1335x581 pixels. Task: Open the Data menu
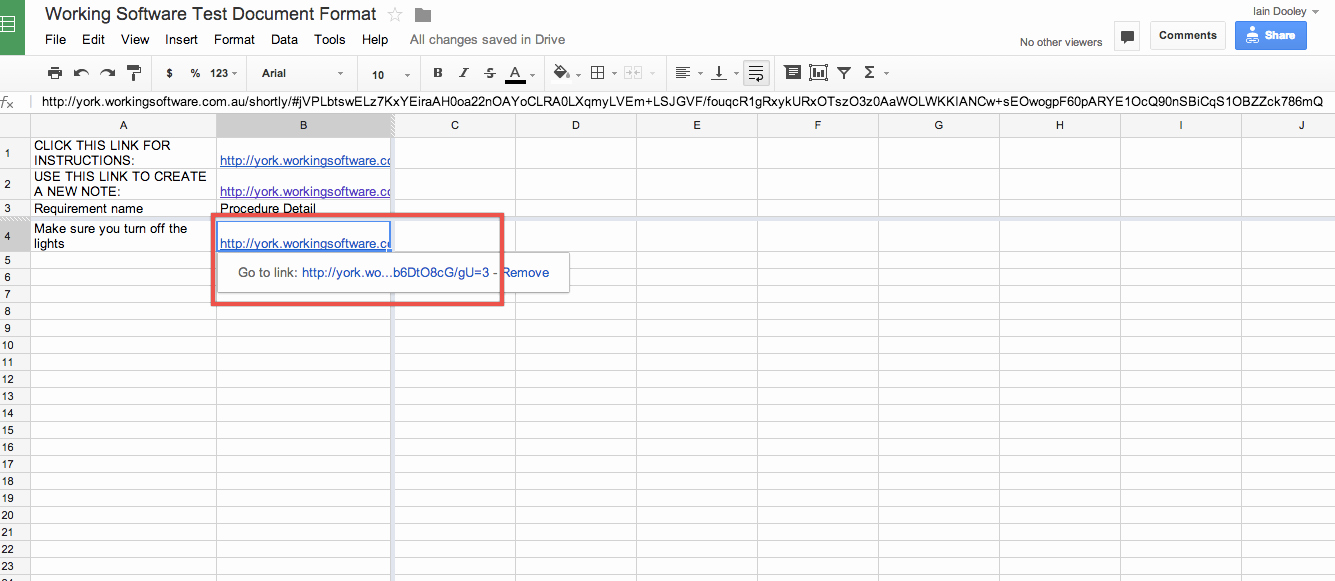pos(284,40)
